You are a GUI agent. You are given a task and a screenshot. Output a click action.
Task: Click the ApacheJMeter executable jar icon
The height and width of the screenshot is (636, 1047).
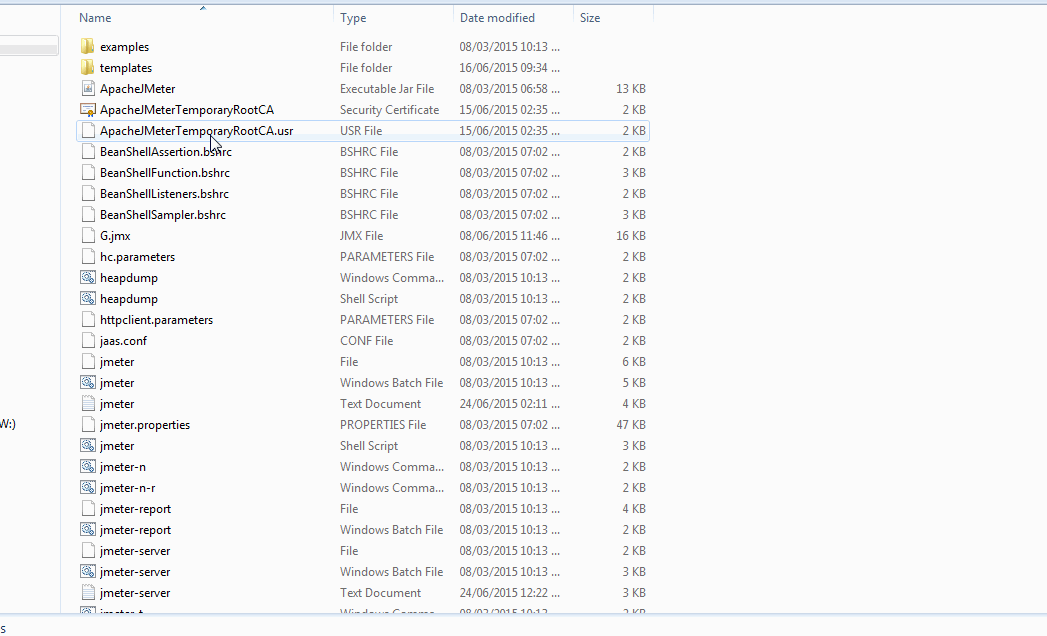tap(87, 88)
